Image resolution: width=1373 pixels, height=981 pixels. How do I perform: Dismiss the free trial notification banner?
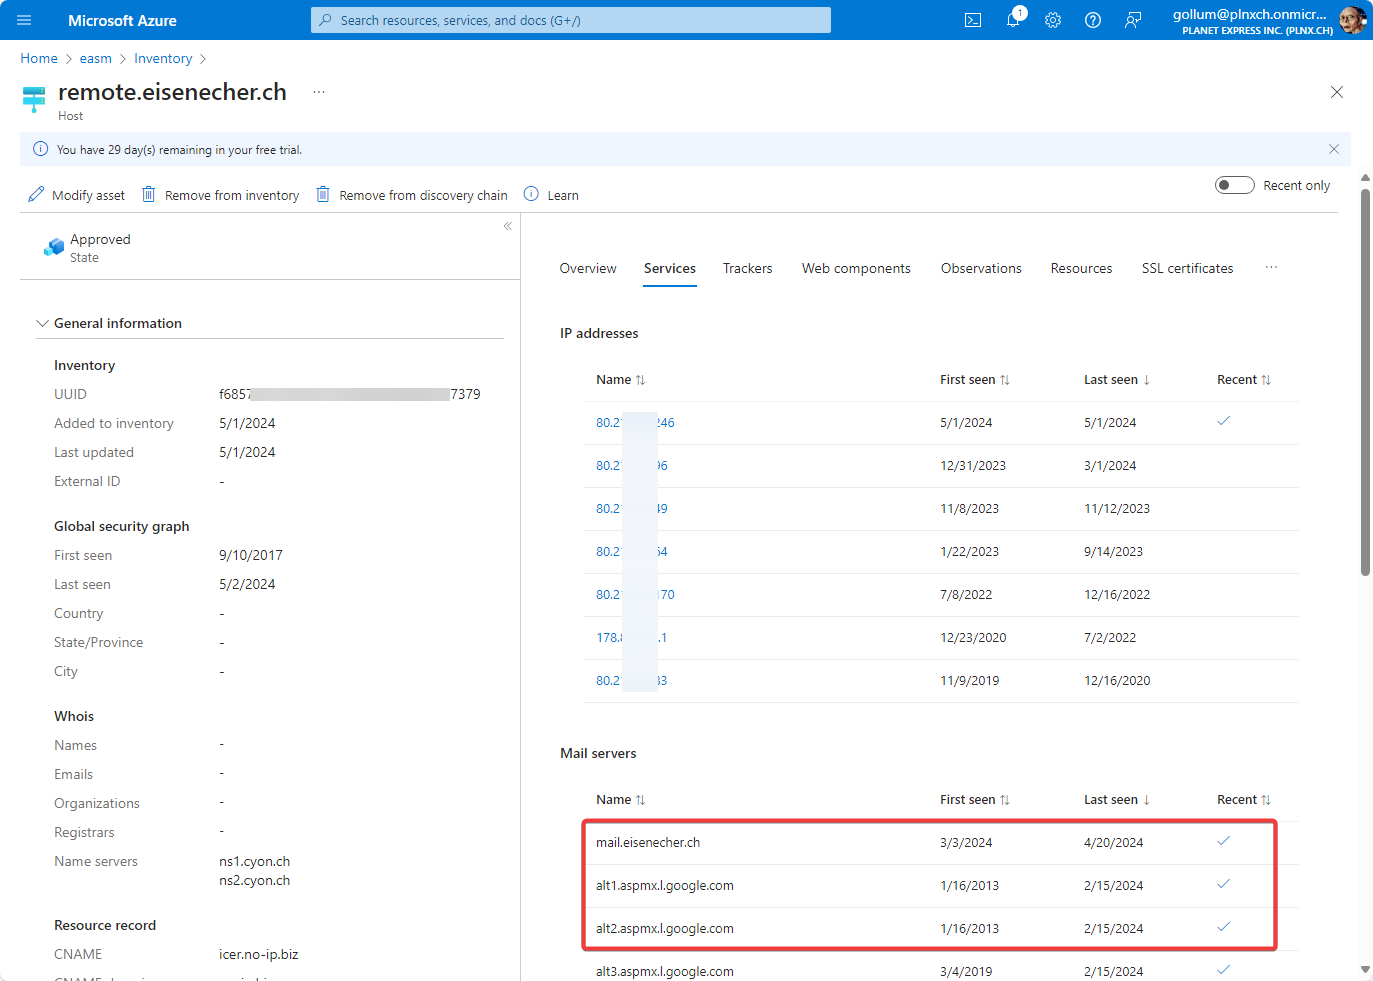click(1333, 149)
